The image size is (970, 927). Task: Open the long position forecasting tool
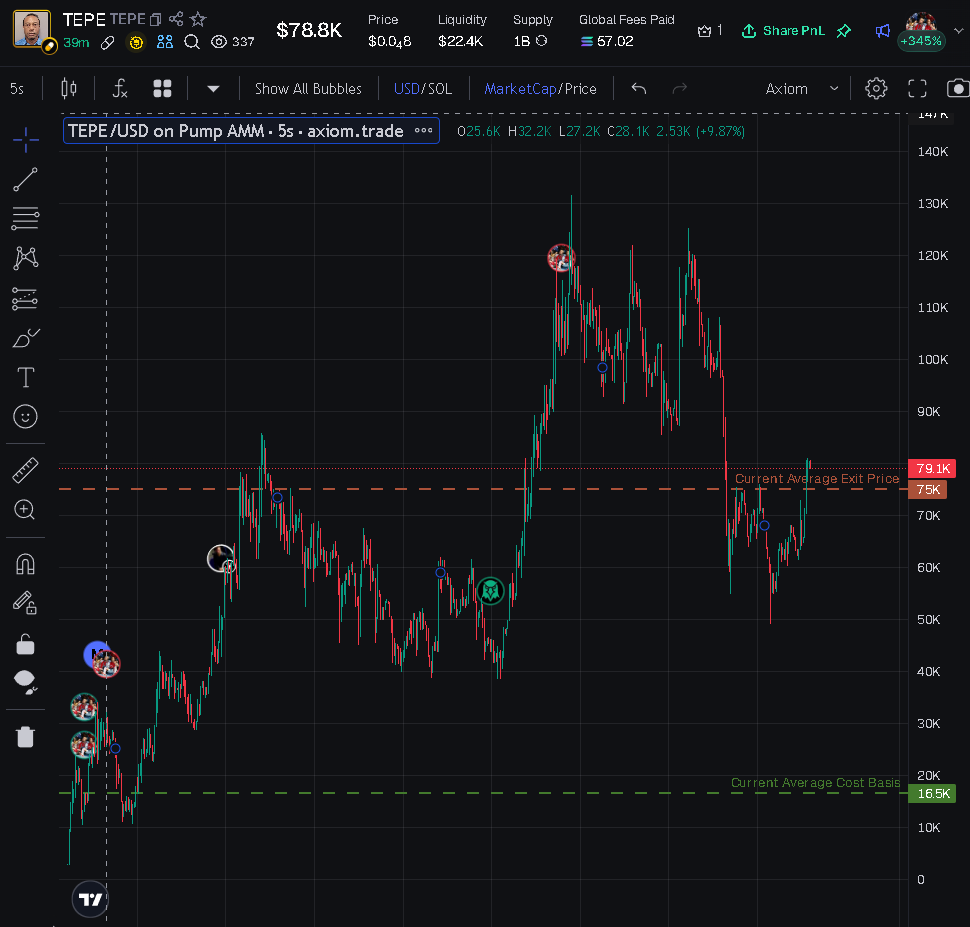tap(25, 298)
